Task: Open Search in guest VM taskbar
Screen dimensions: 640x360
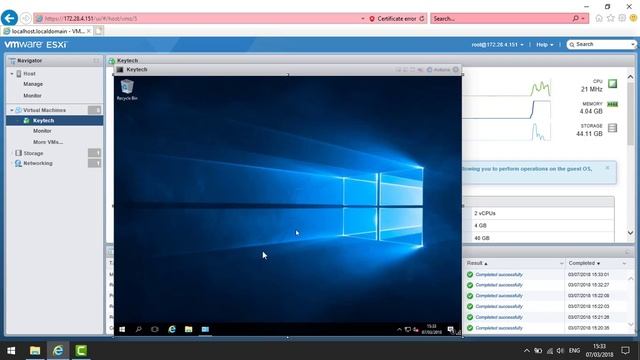Action: (138, 329)
